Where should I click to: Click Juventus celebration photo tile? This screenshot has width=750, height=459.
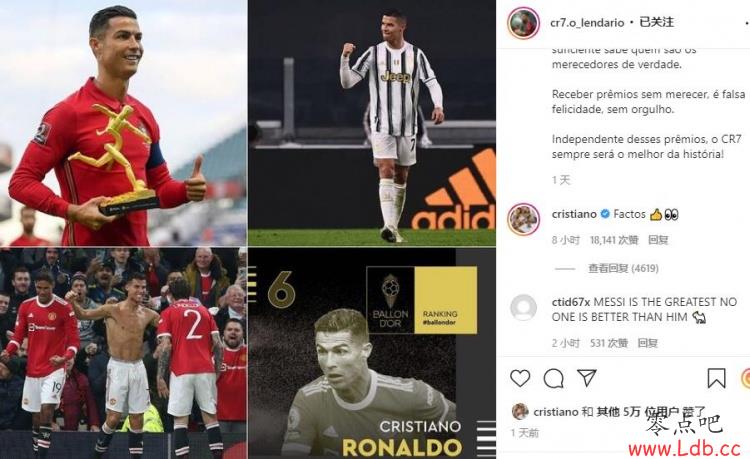click(x=372, y=123)
